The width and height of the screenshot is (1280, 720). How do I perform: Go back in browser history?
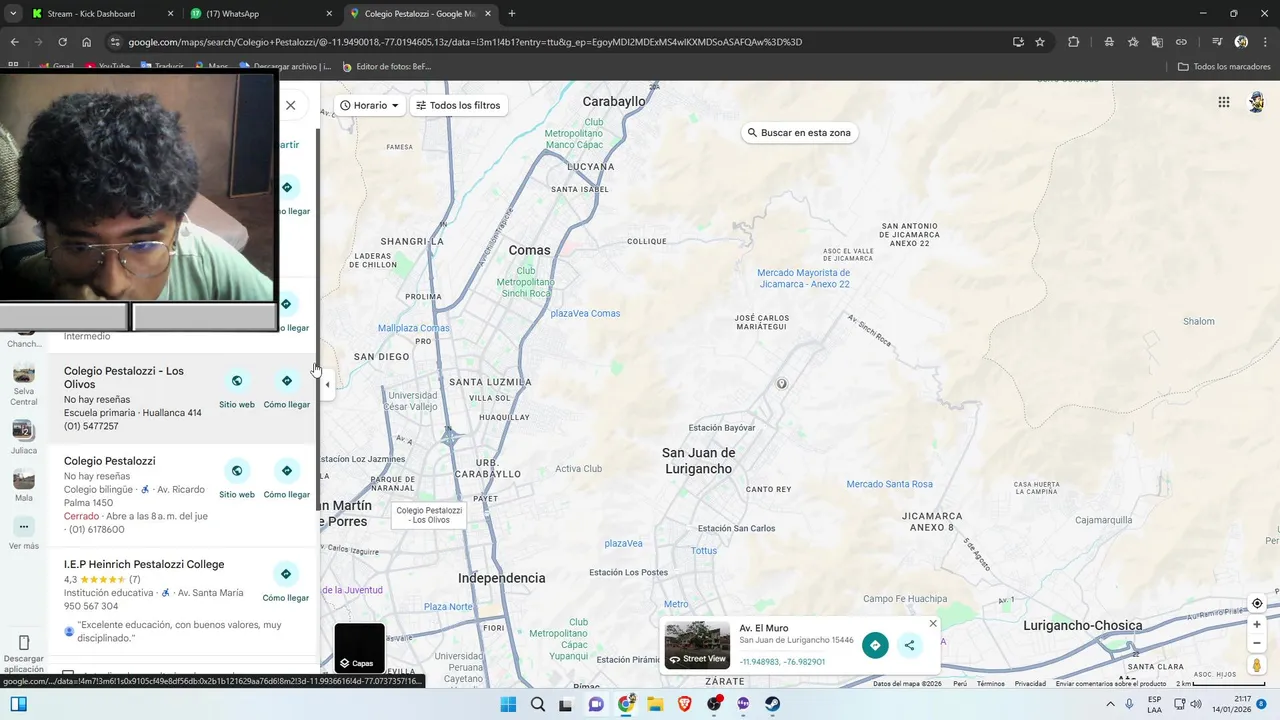click(14, 42)
